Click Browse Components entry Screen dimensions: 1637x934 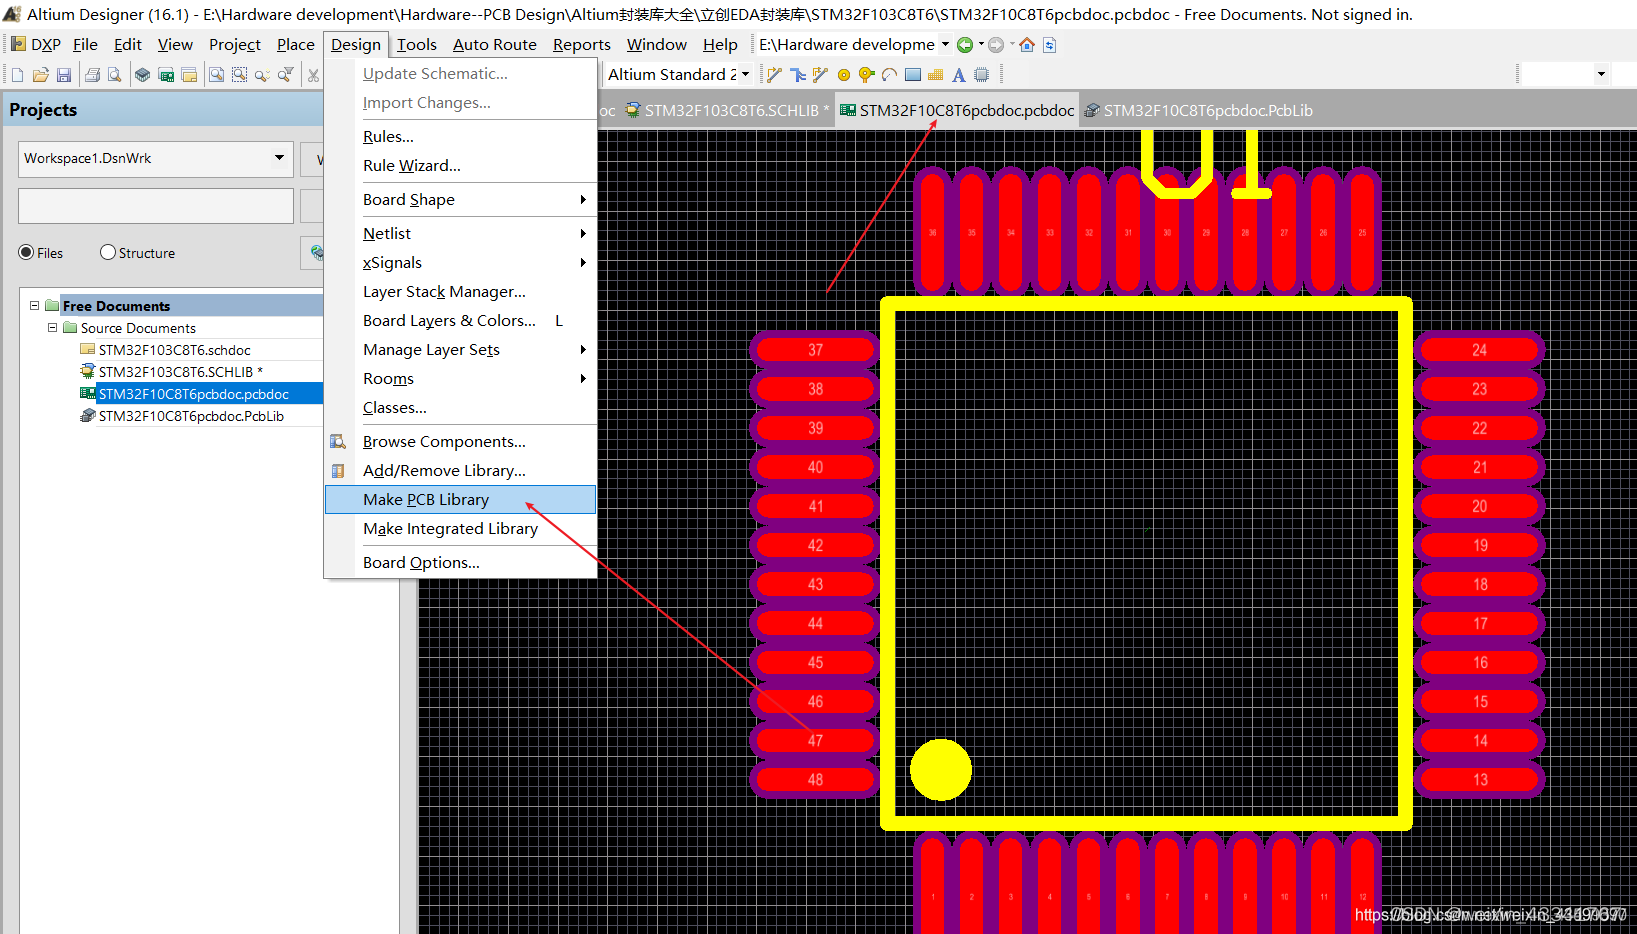(x=461, y=442)
